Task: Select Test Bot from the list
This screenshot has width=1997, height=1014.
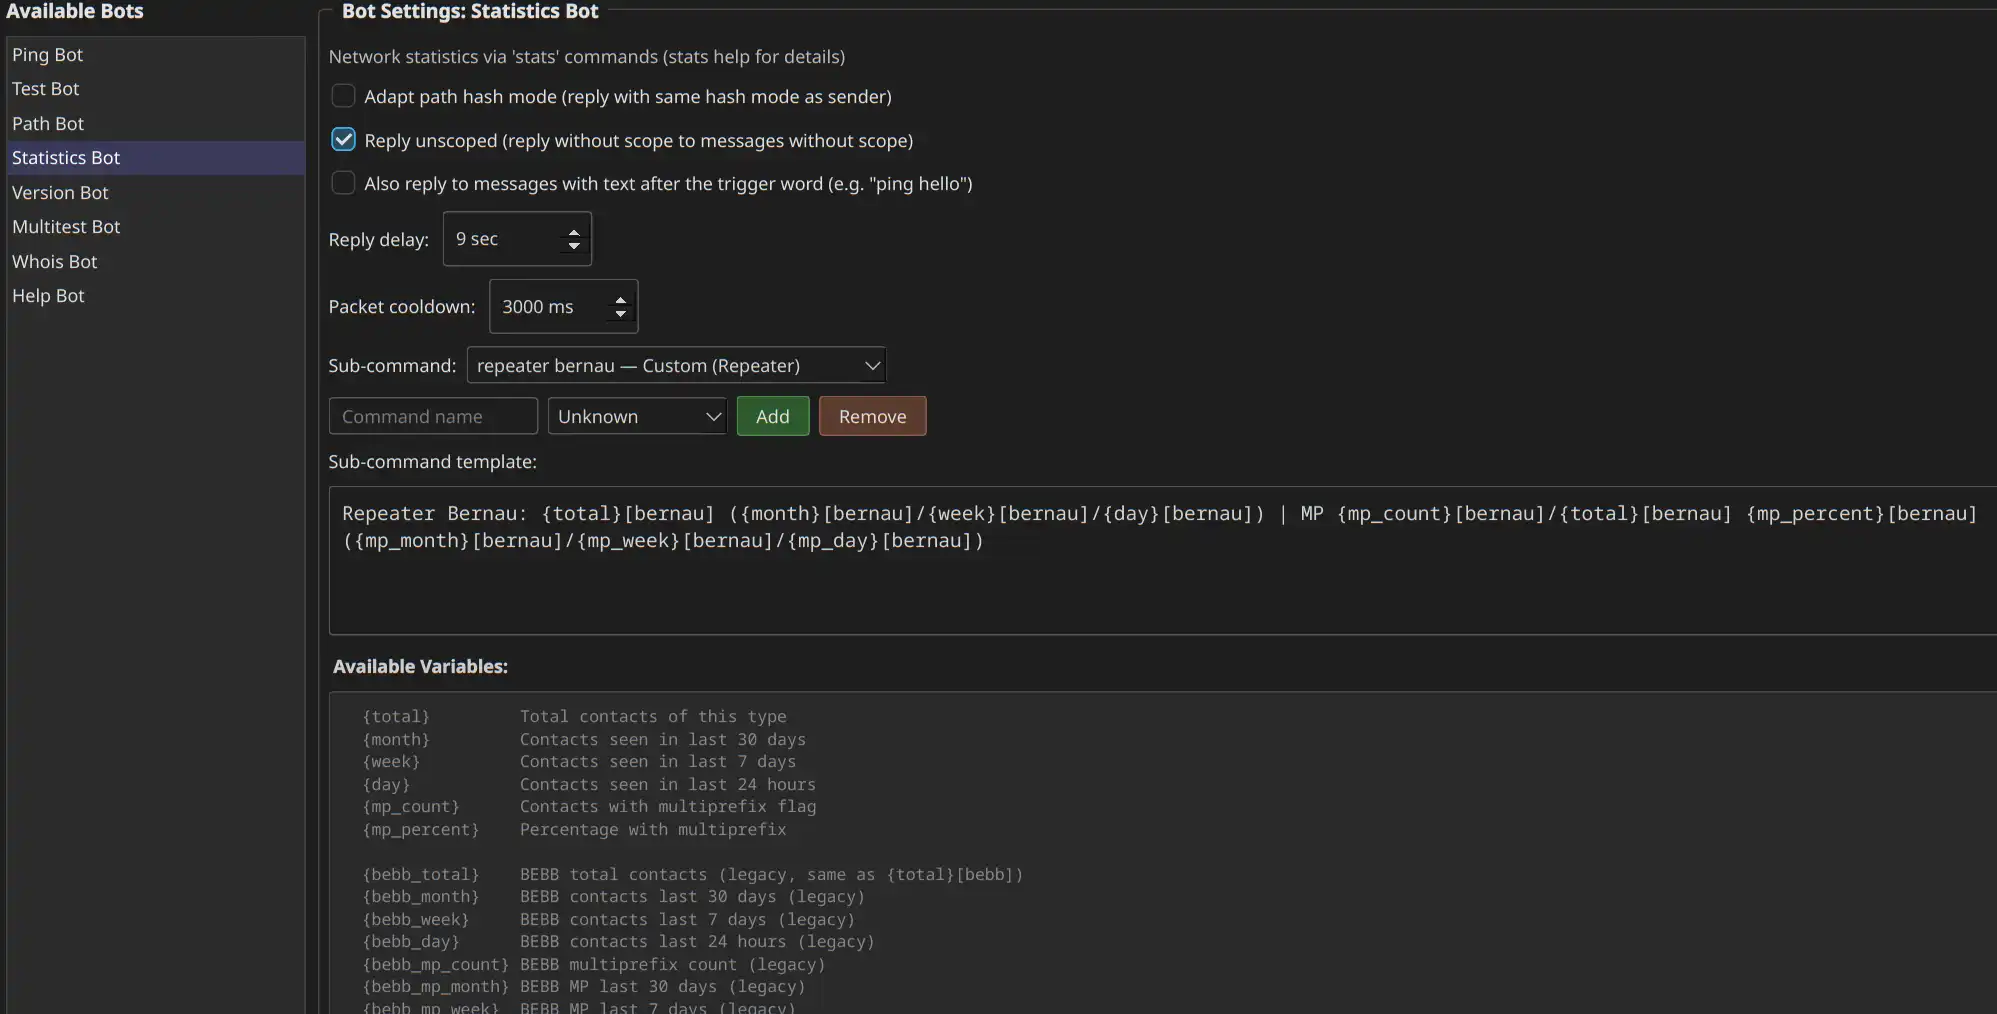Action: pyautogui.click(x=46, y=89)
